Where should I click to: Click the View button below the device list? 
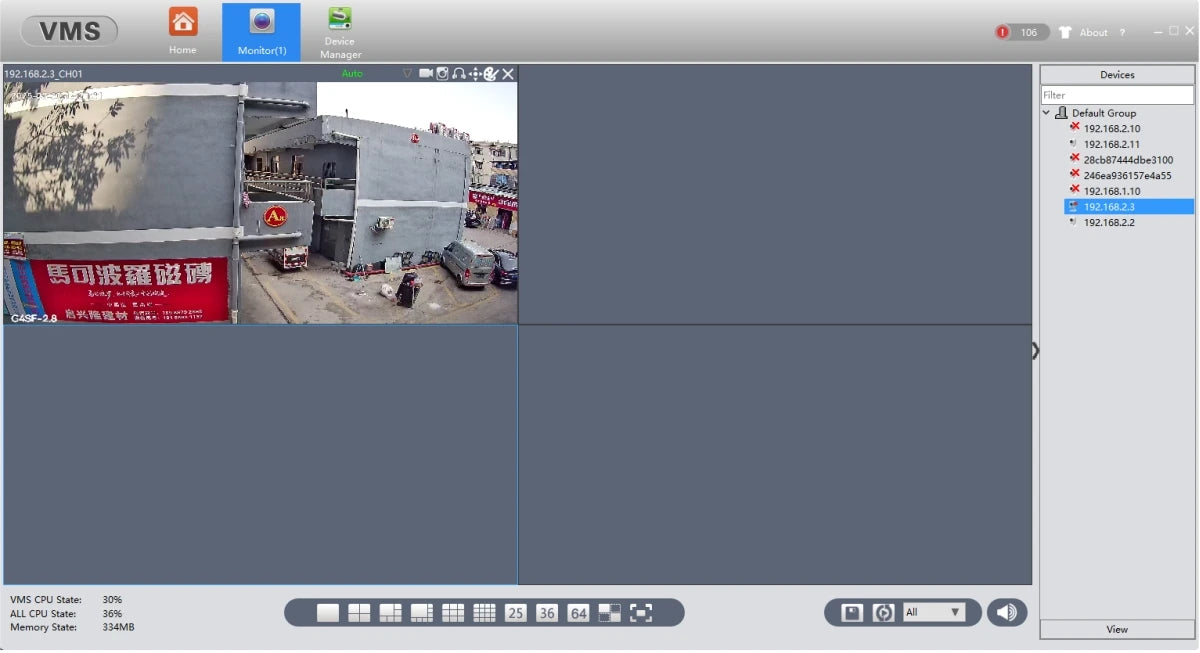[1117, 629]
